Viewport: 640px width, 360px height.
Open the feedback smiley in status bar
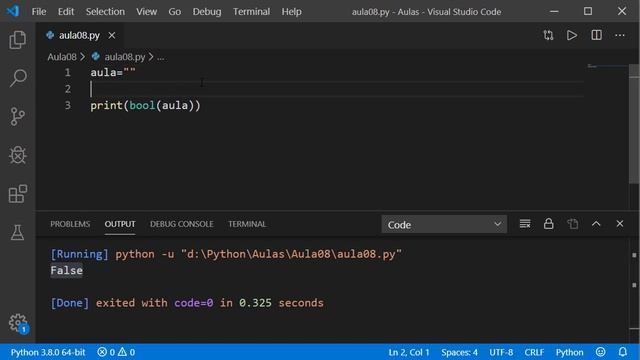600,352
